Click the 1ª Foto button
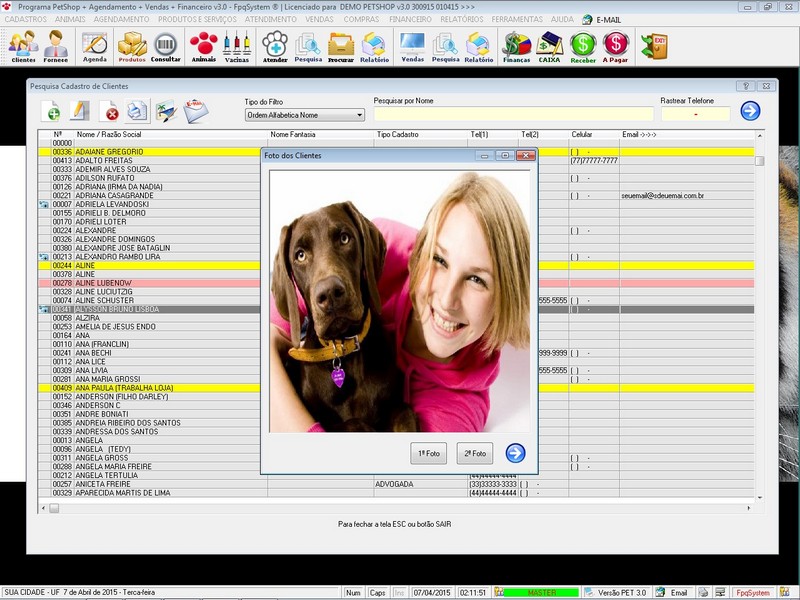 pyautogui.click(x=429, y=453)
